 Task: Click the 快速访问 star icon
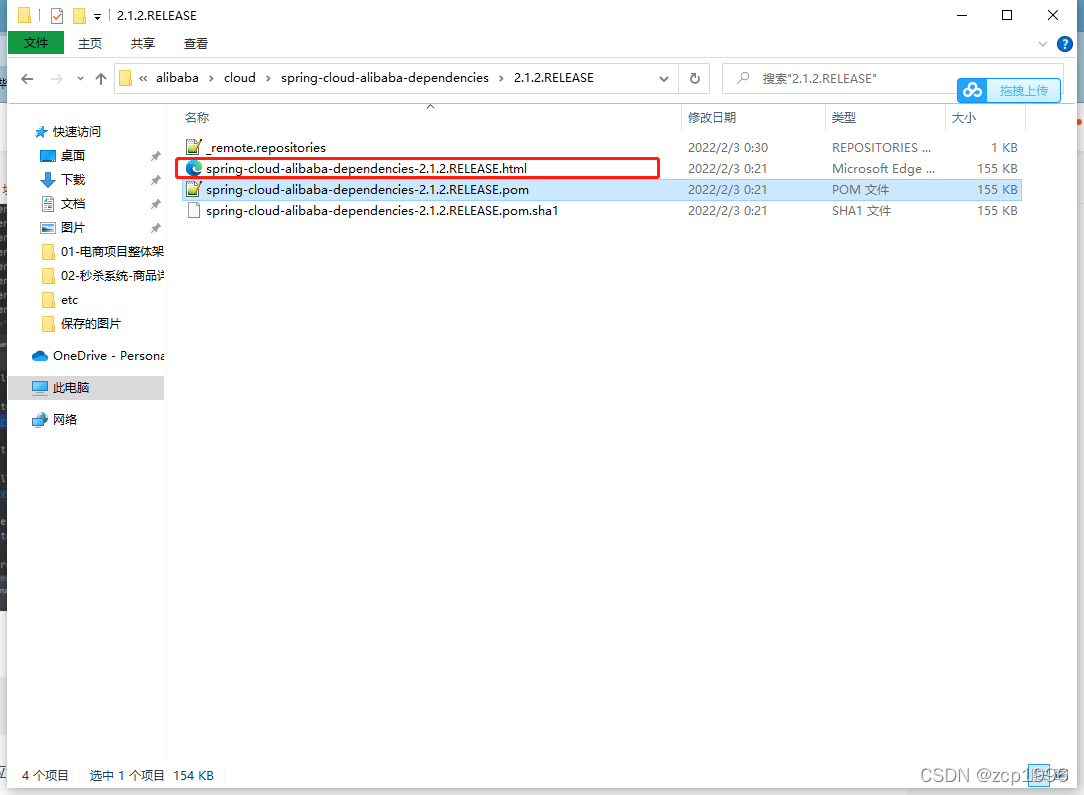point(41,131)
